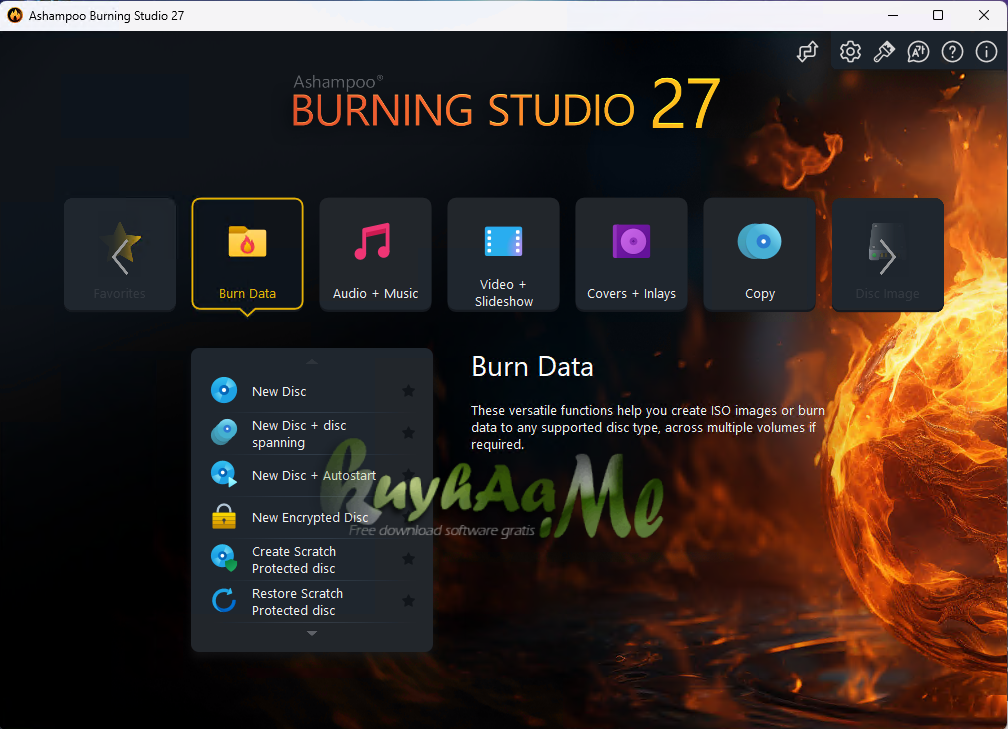Favorite New Disc + disc spanning star
This screenshot has width=1008, height=729.
(408, 433)
